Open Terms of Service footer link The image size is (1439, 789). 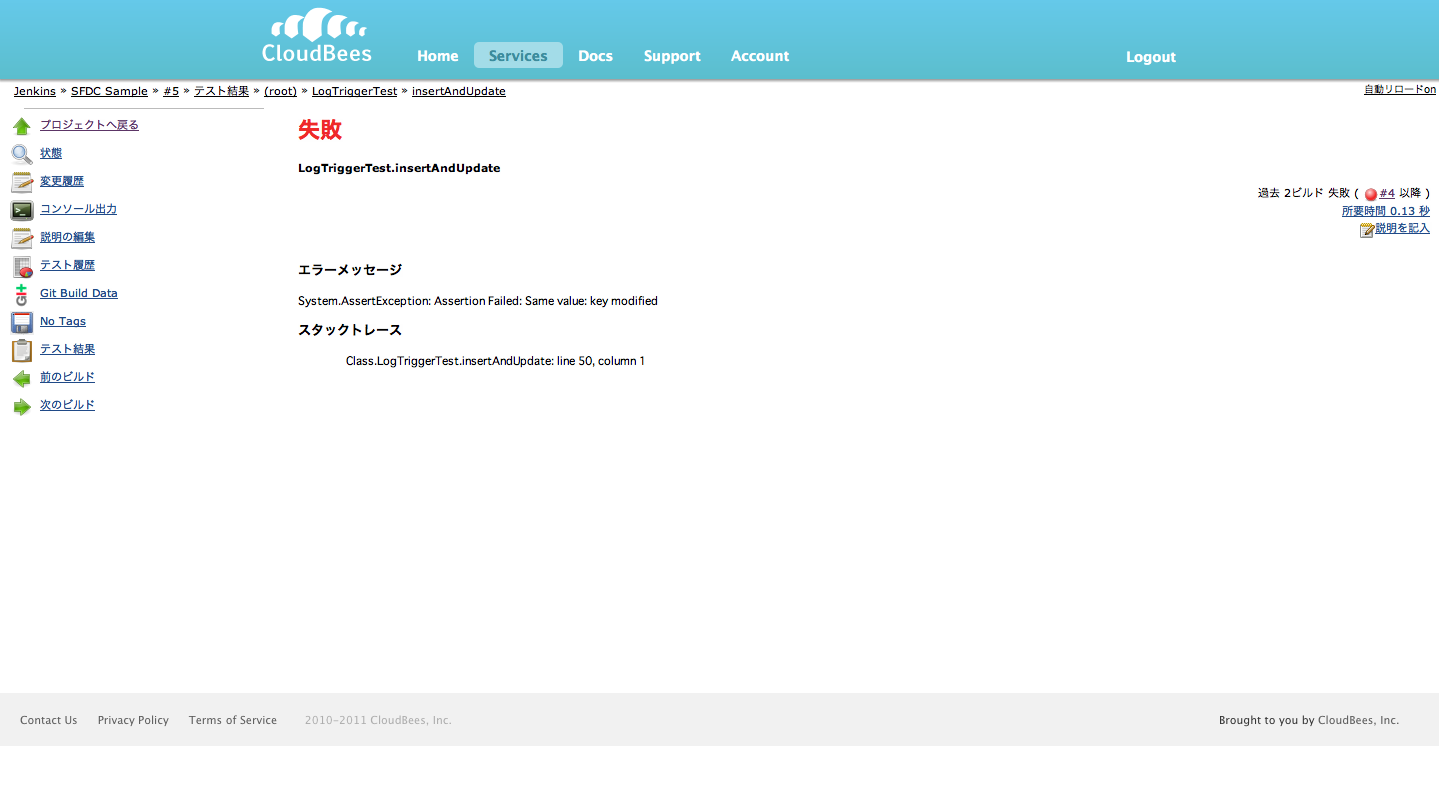tap(233, 720)
